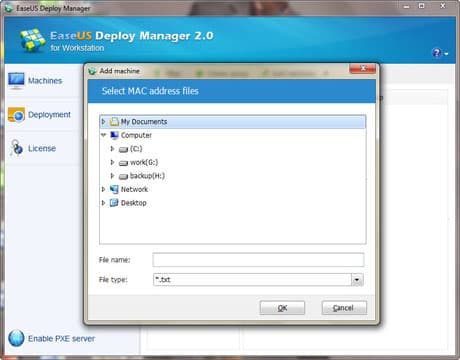Expand the Desktop node

pyautogui.click(x=103, y=203)
